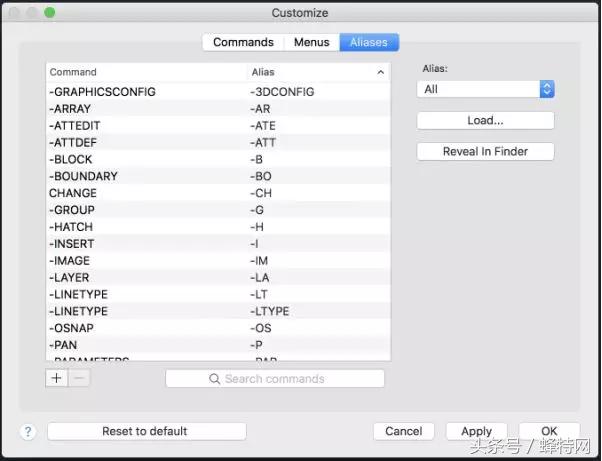Select -LINETYPE row with alias -LTYPE

click(x=218, y=311)
